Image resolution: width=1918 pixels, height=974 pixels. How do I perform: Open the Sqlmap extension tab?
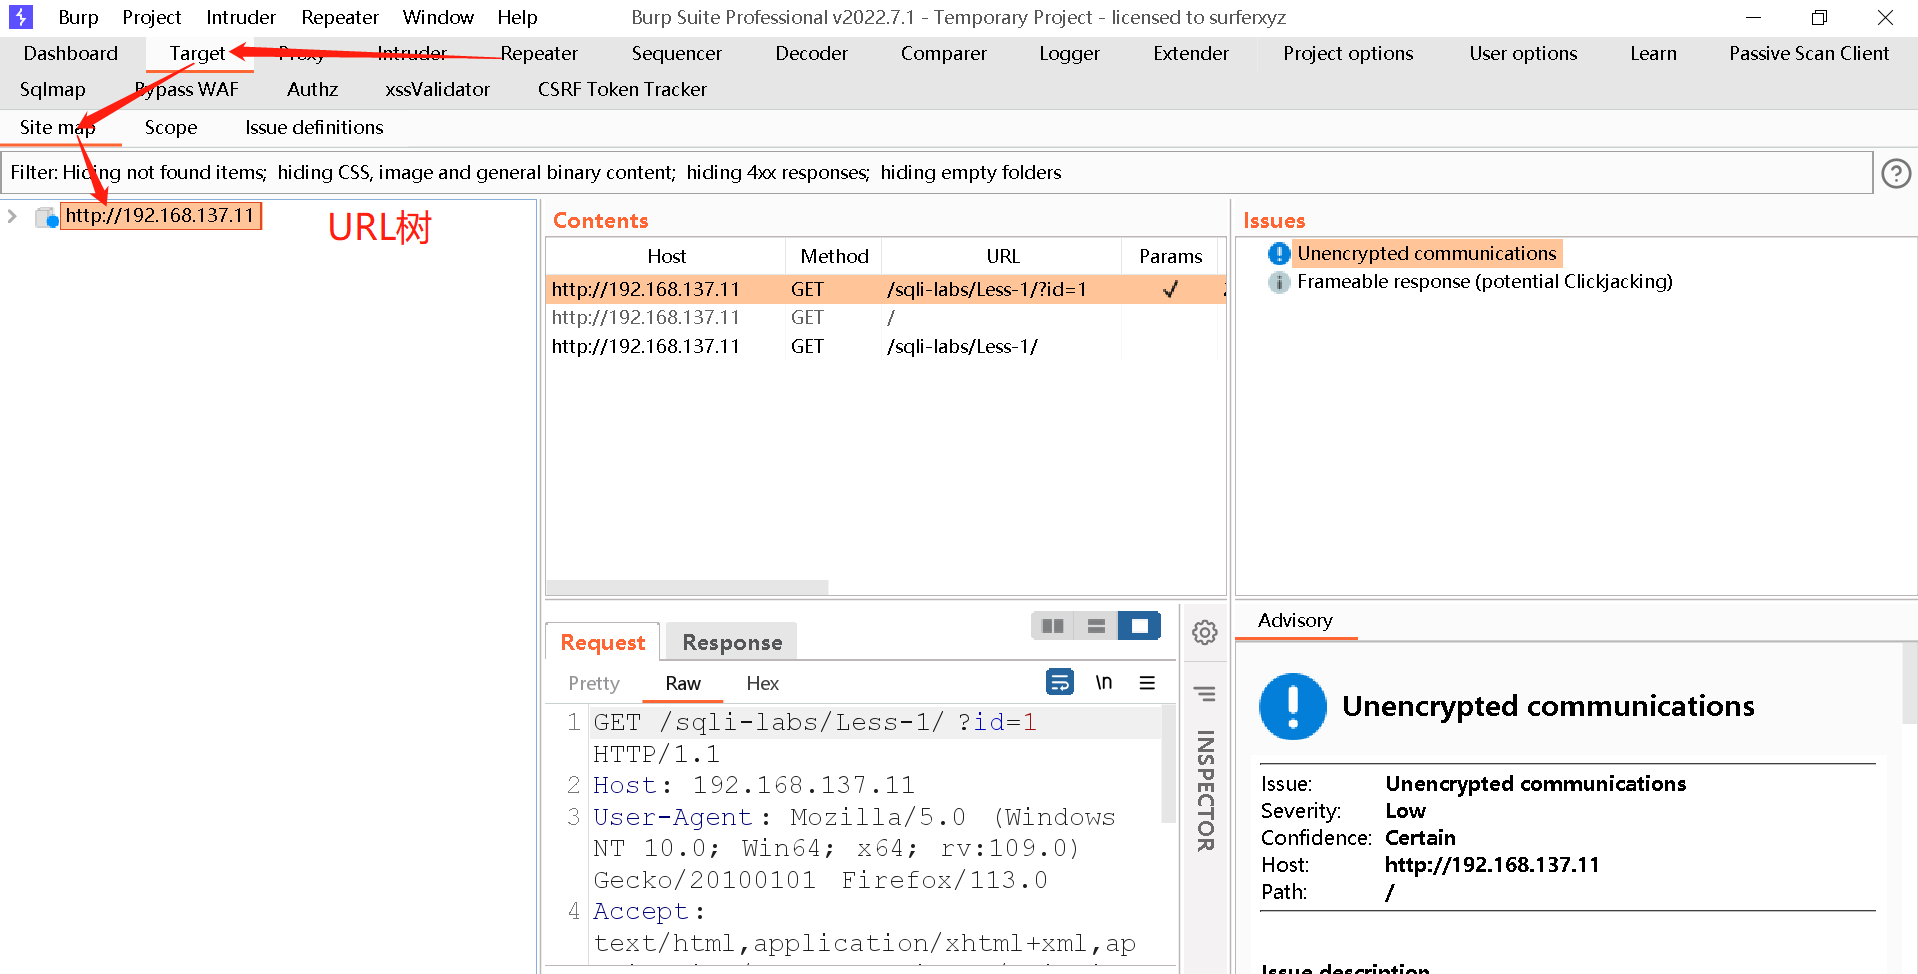(53, 89)
